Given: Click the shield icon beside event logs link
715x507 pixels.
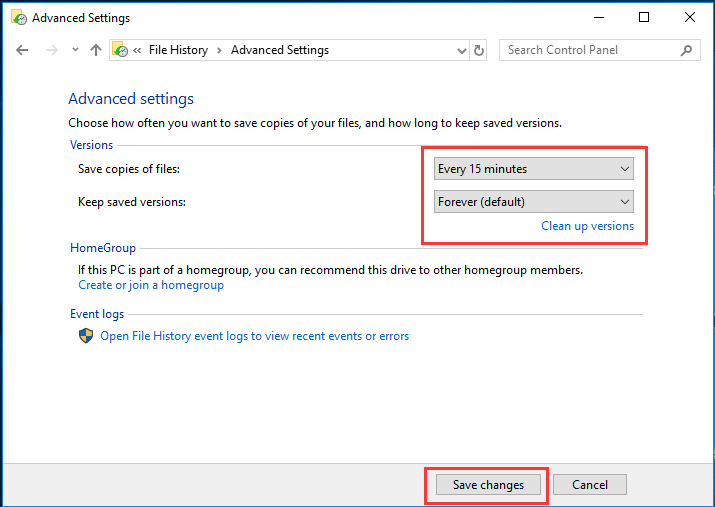Looking at the screenshot, I should click(86, 336).
